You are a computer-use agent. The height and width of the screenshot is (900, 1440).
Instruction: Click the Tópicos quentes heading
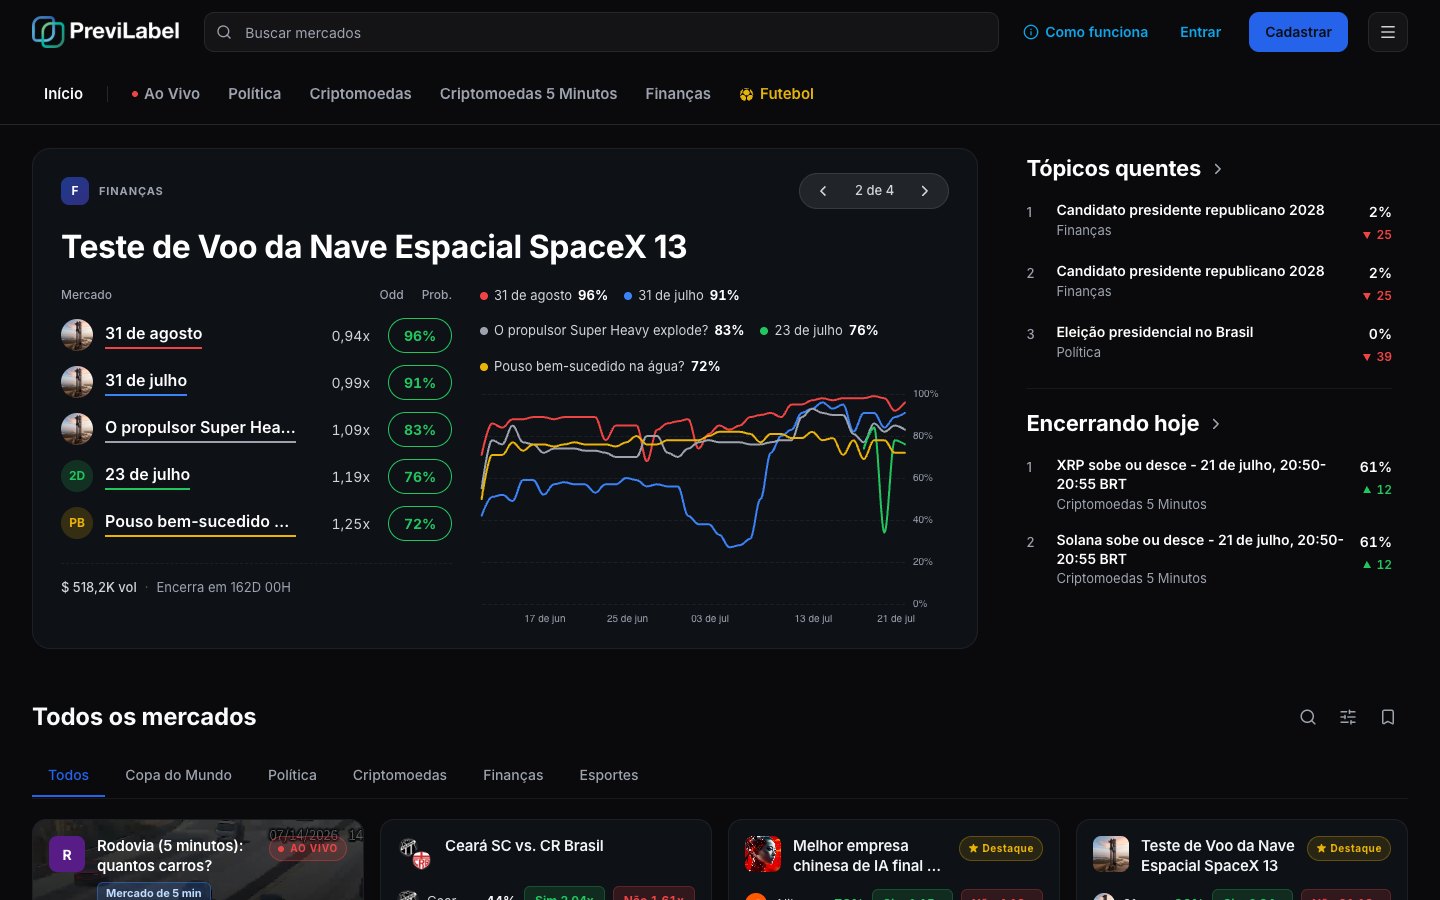pyautogui.click(x=1113, y=169)
